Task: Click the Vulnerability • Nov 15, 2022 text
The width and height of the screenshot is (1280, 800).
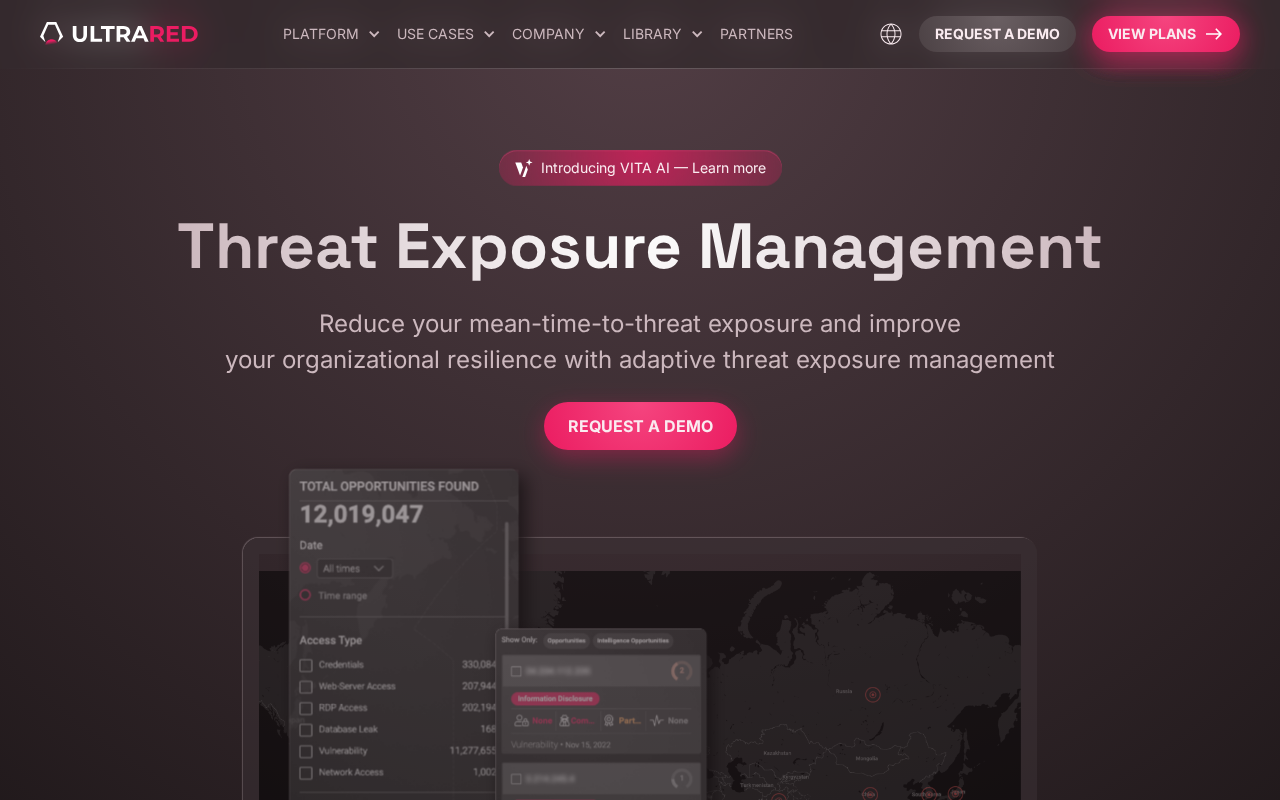Action: coord(561,745)
